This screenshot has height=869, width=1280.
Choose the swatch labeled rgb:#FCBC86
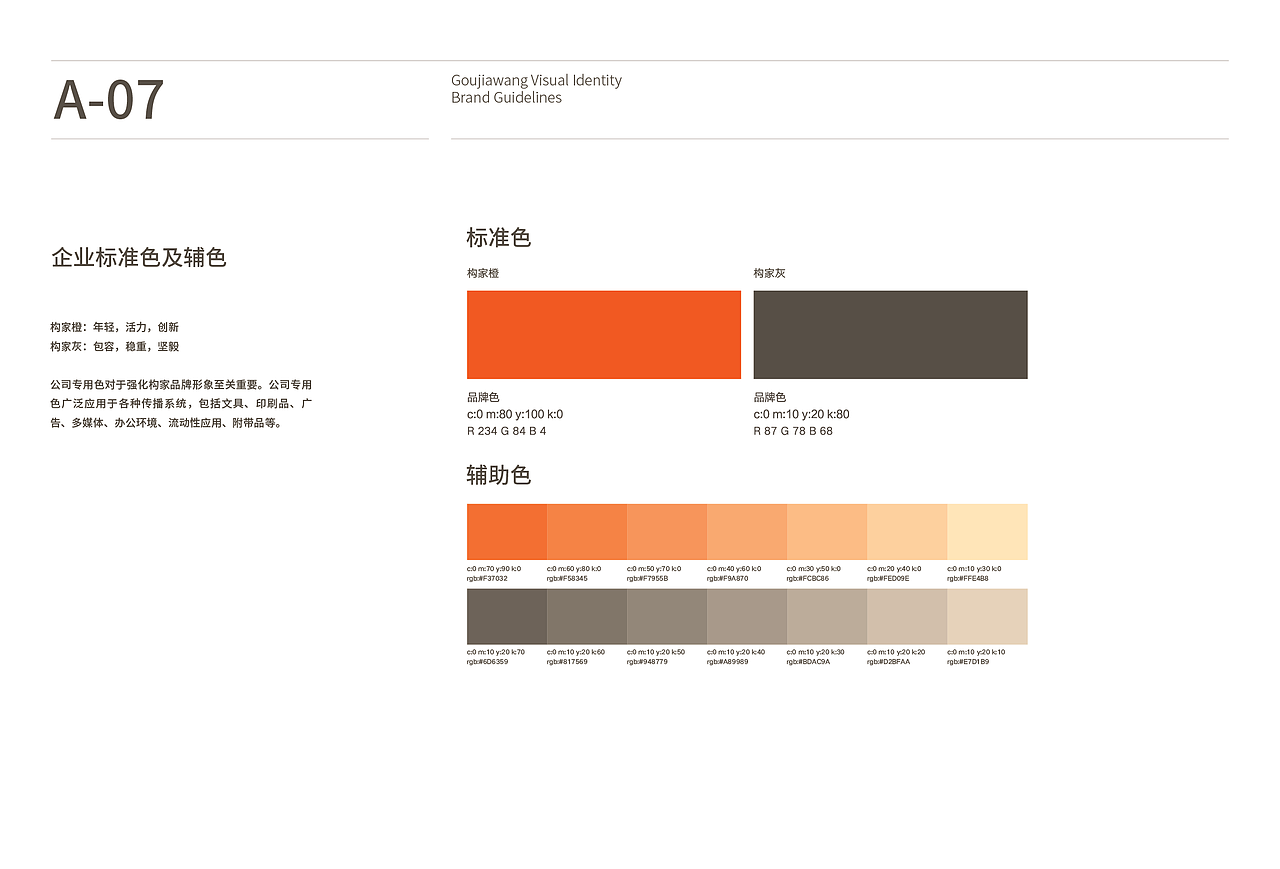[827, 532]
